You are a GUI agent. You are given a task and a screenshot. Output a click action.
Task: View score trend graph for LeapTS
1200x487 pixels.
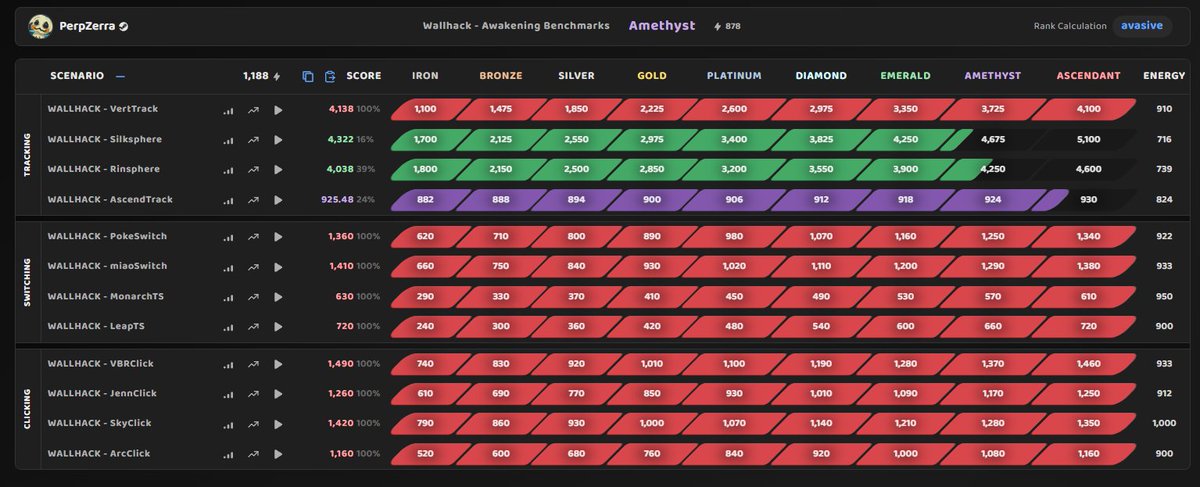[x=253, y=327]
